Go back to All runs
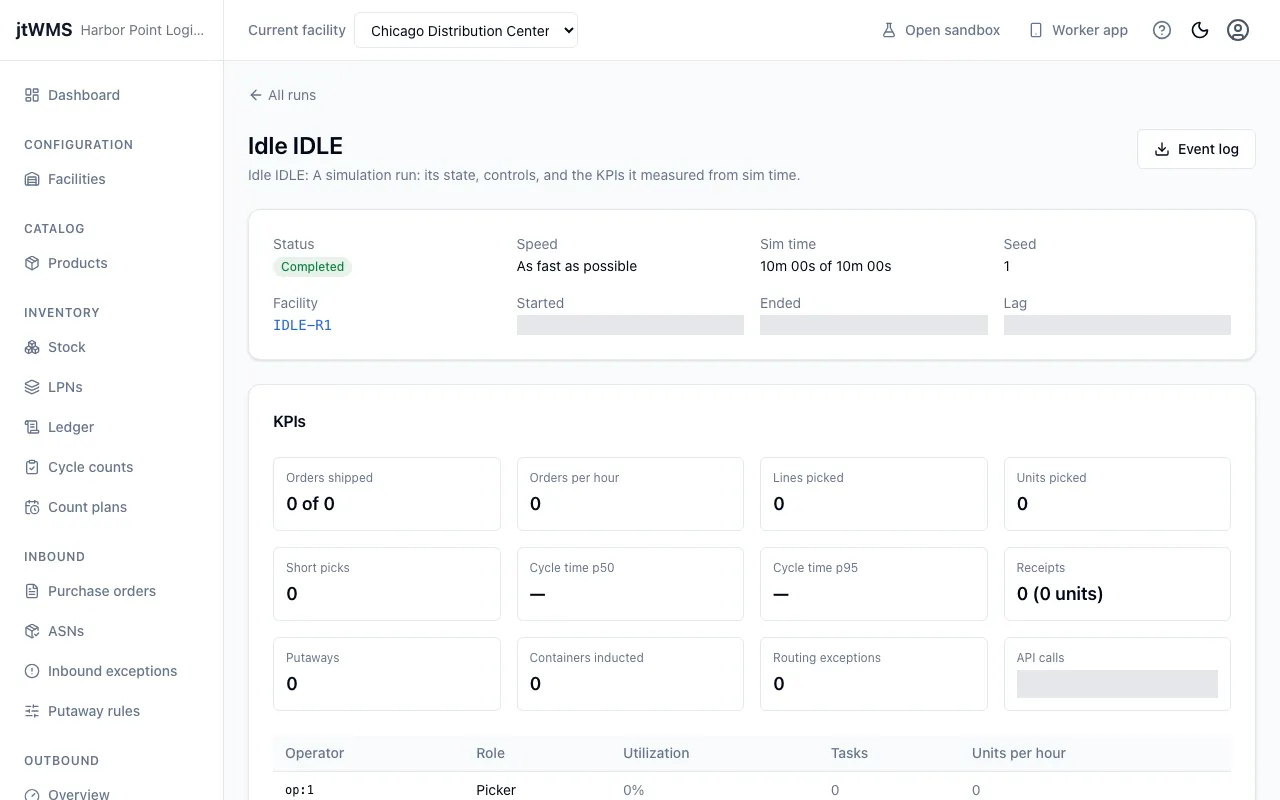This screenshot has width=1280, height=800. (282, 95)
